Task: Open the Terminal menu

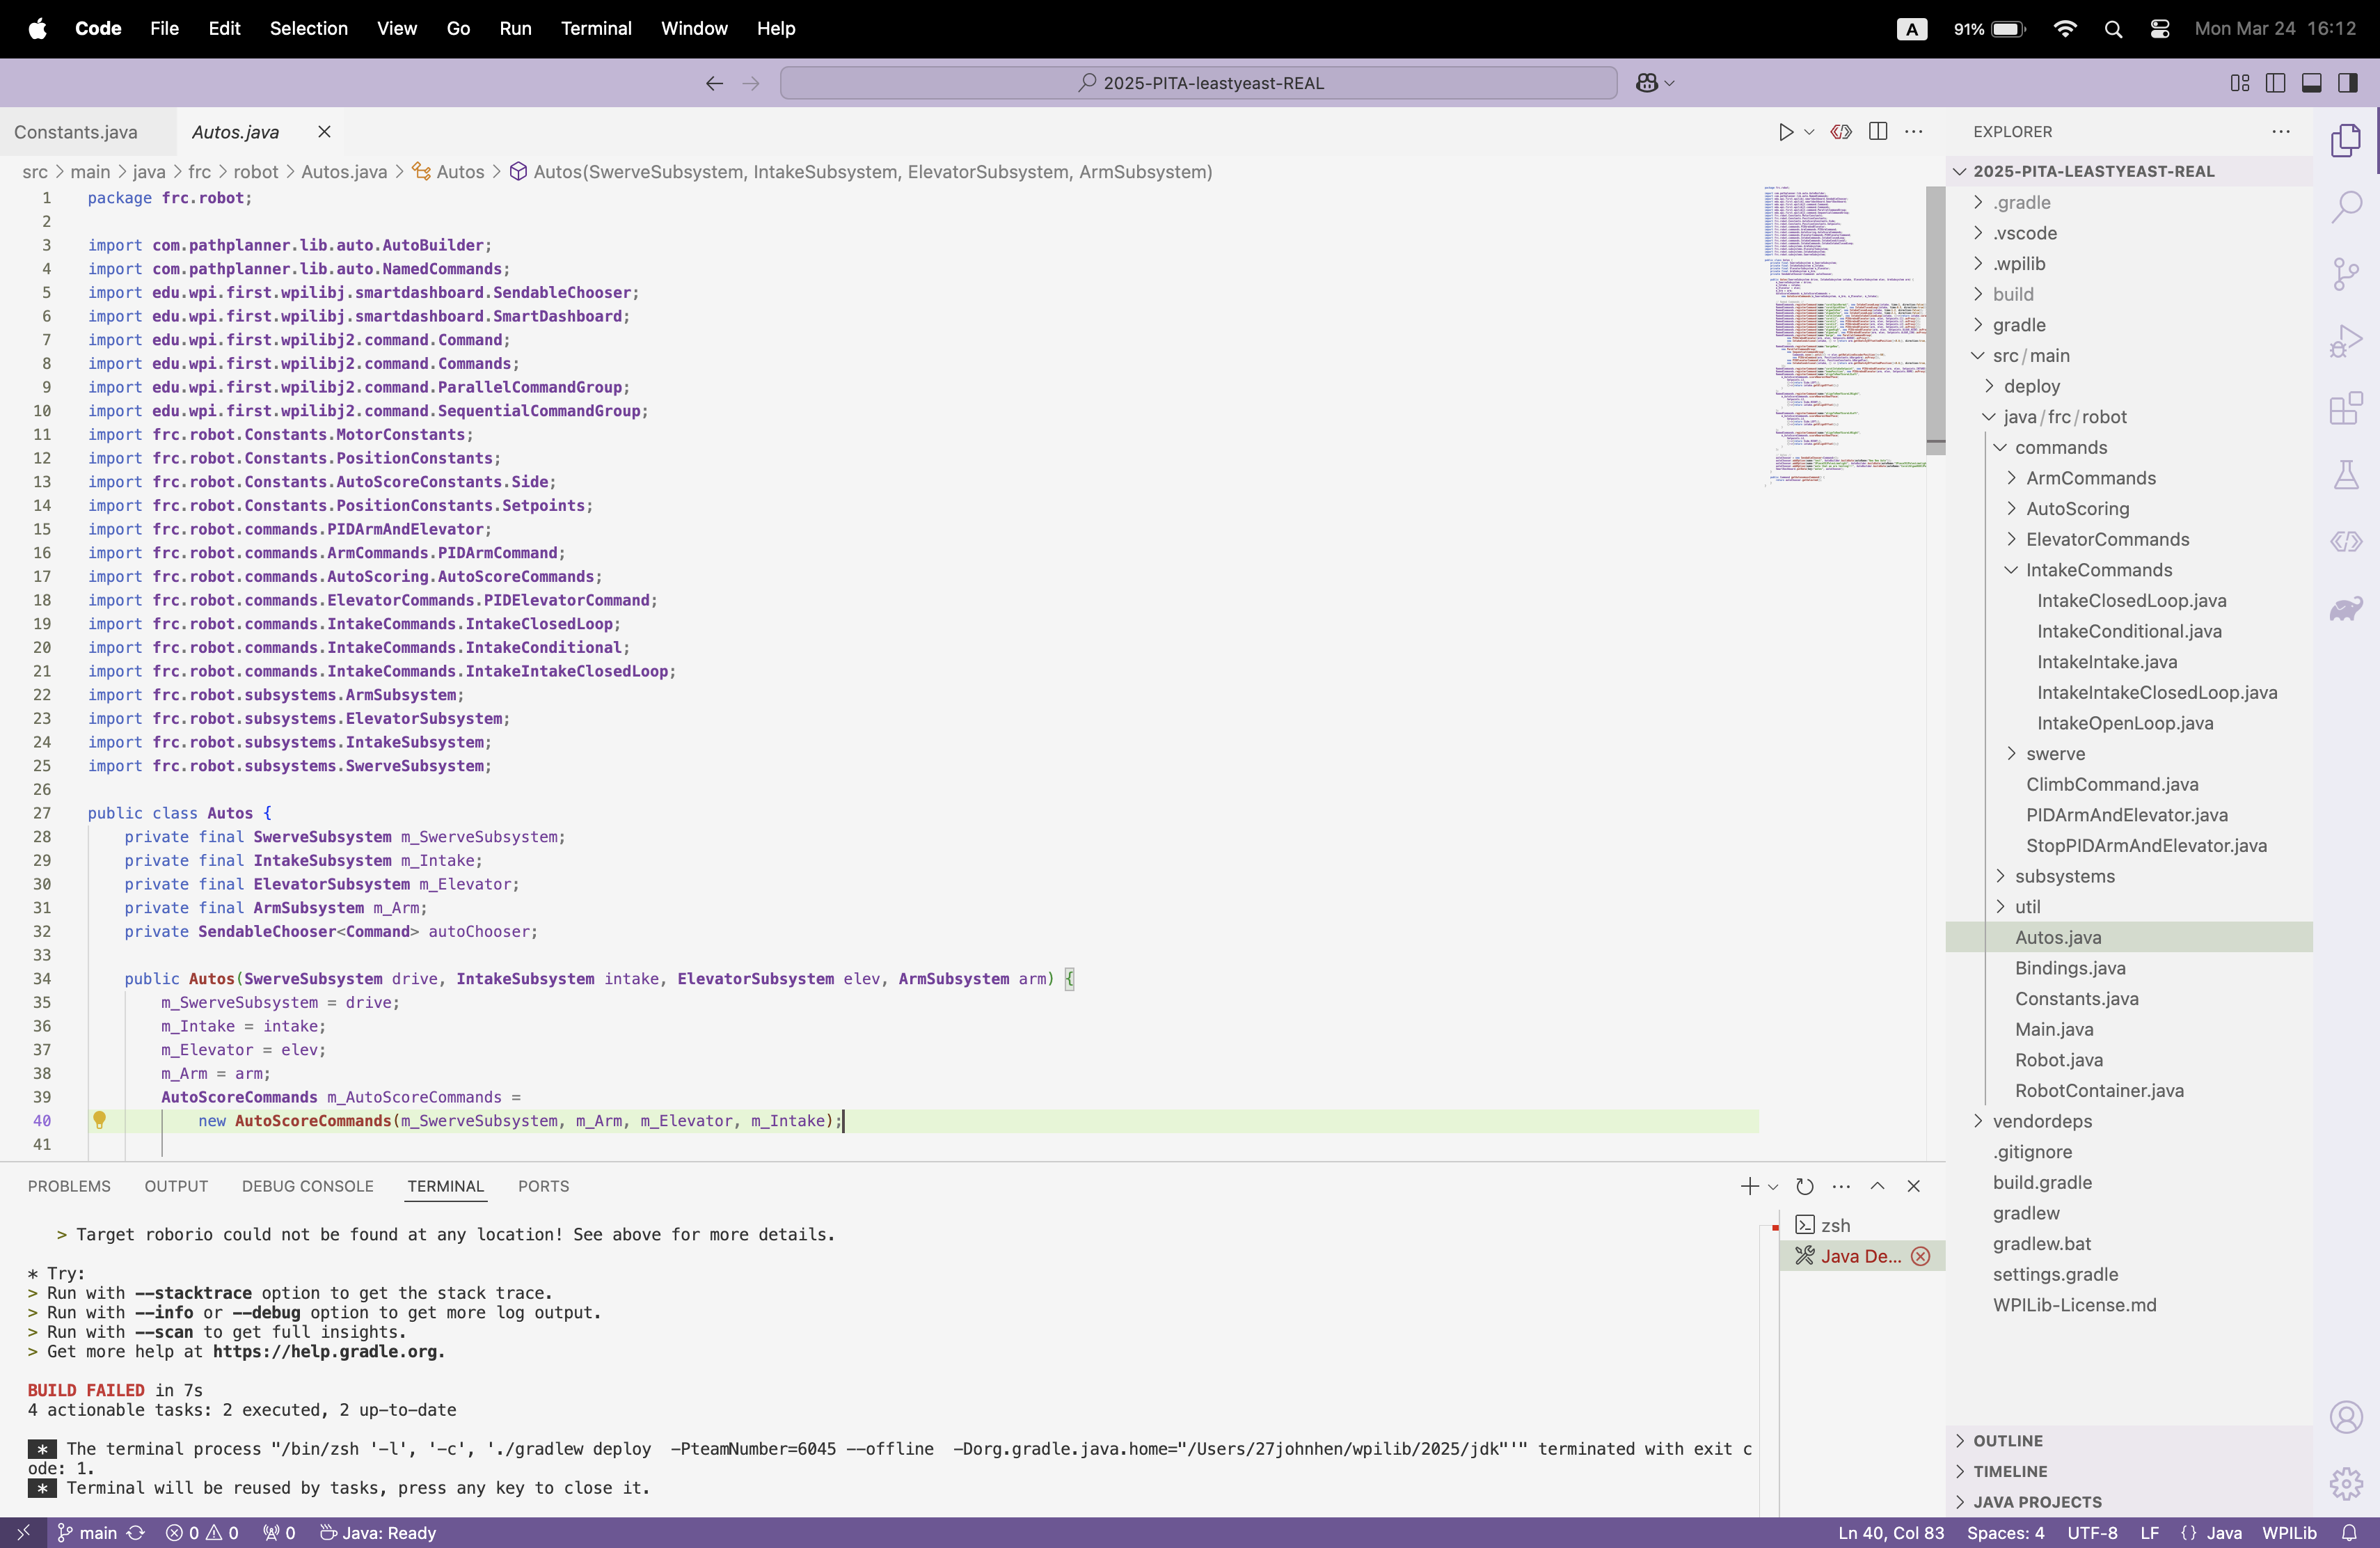Action: click(x=596, y=29)
